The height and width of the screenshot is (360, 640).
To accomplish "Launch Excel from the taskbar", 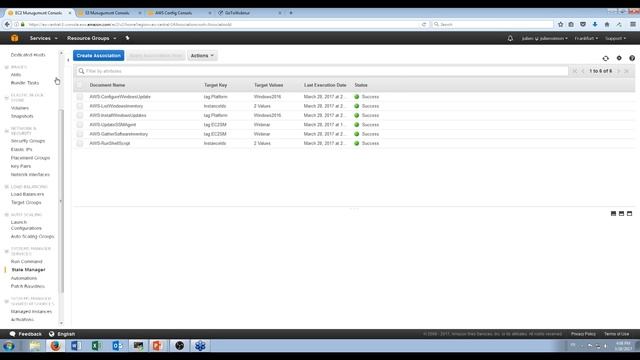I will (96, 346).
